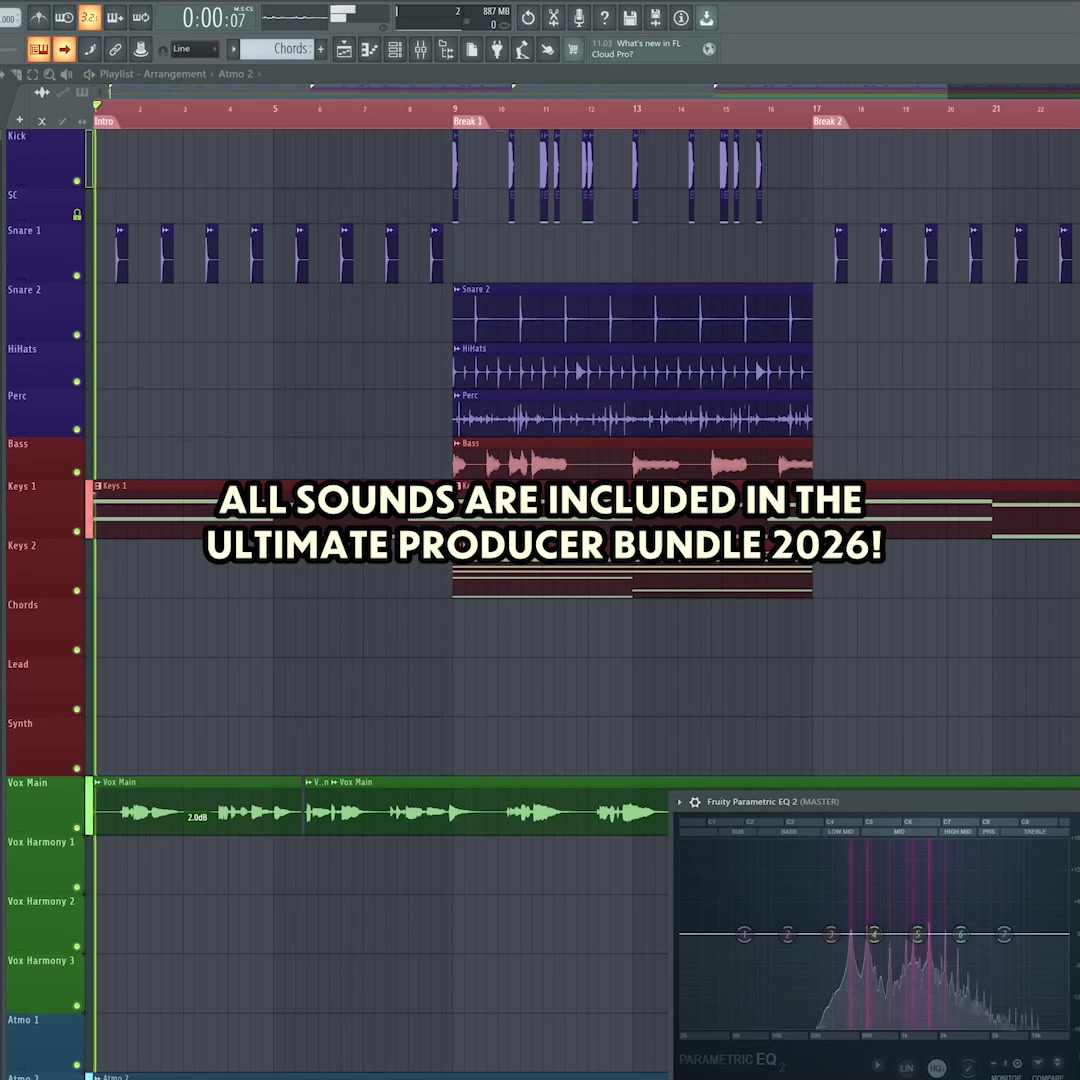Mute the Kick track
1080x1080 pixels.
[x=77, y=181]
